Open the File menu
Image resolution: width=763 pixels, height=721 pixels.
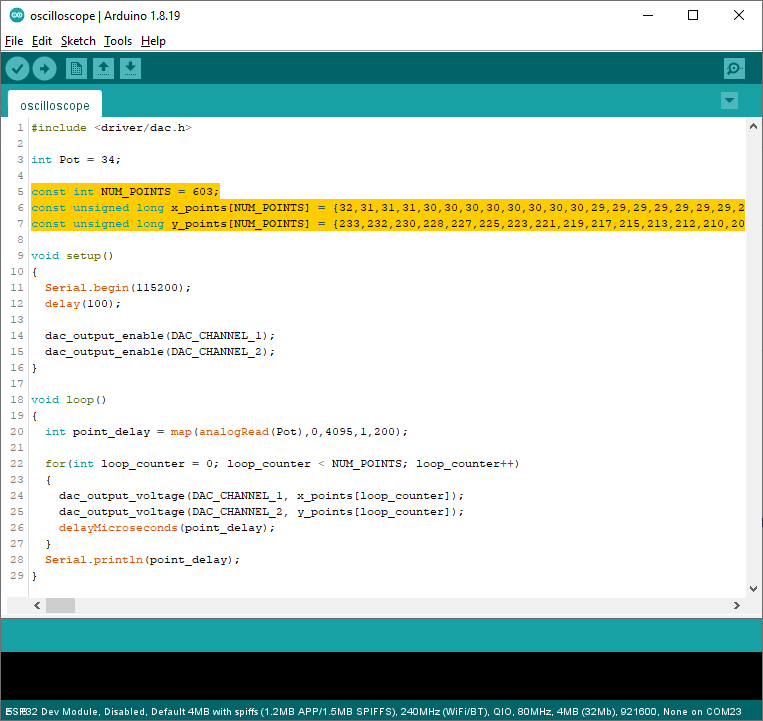coord(14,41)
